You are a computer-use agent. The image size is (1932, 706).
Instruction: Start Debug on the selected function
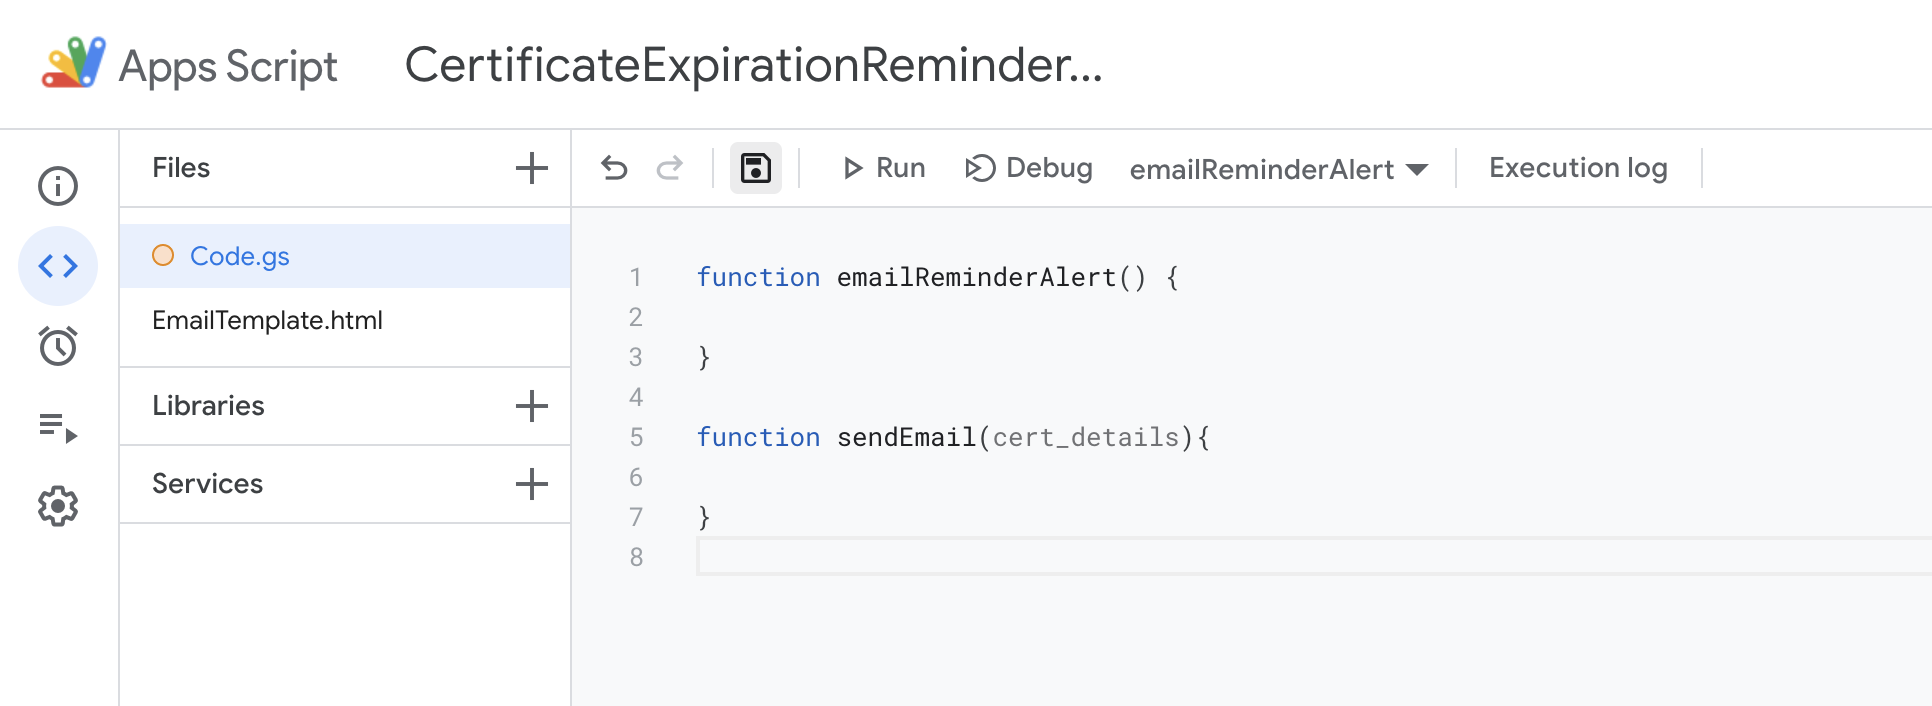click(1029, 168)
